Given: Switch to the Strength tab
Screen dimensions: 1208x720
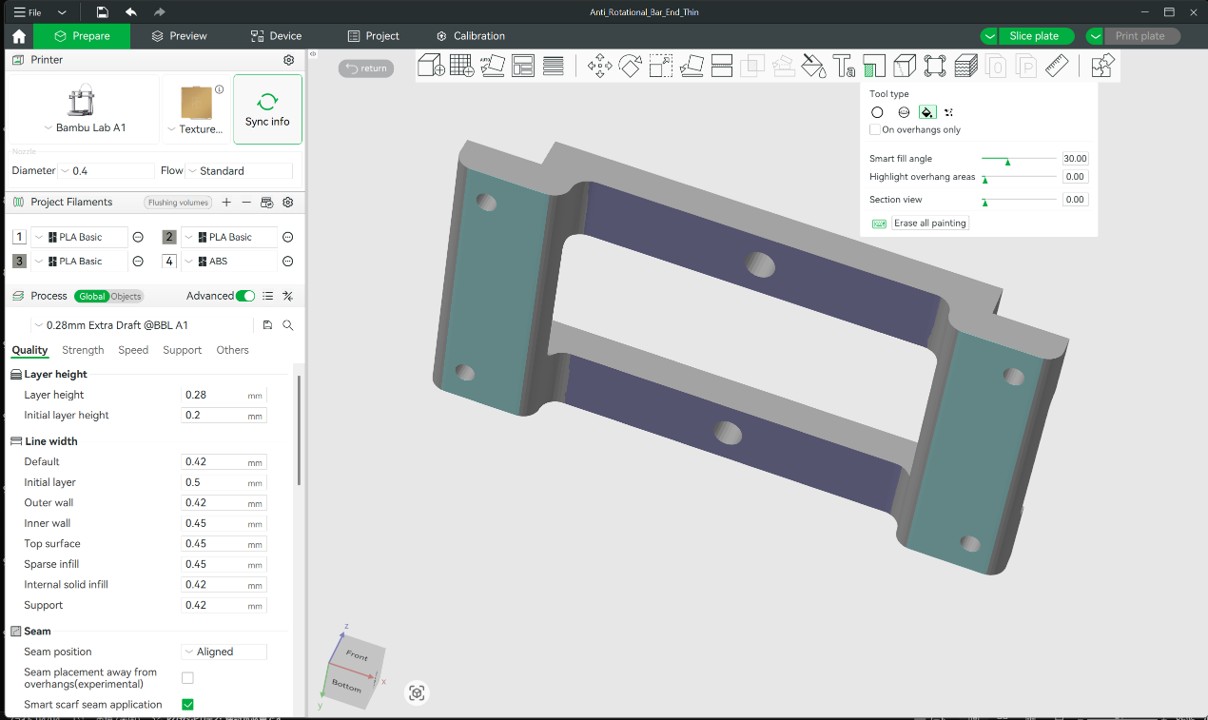Looking at the screenshot, I should [82, 350].
